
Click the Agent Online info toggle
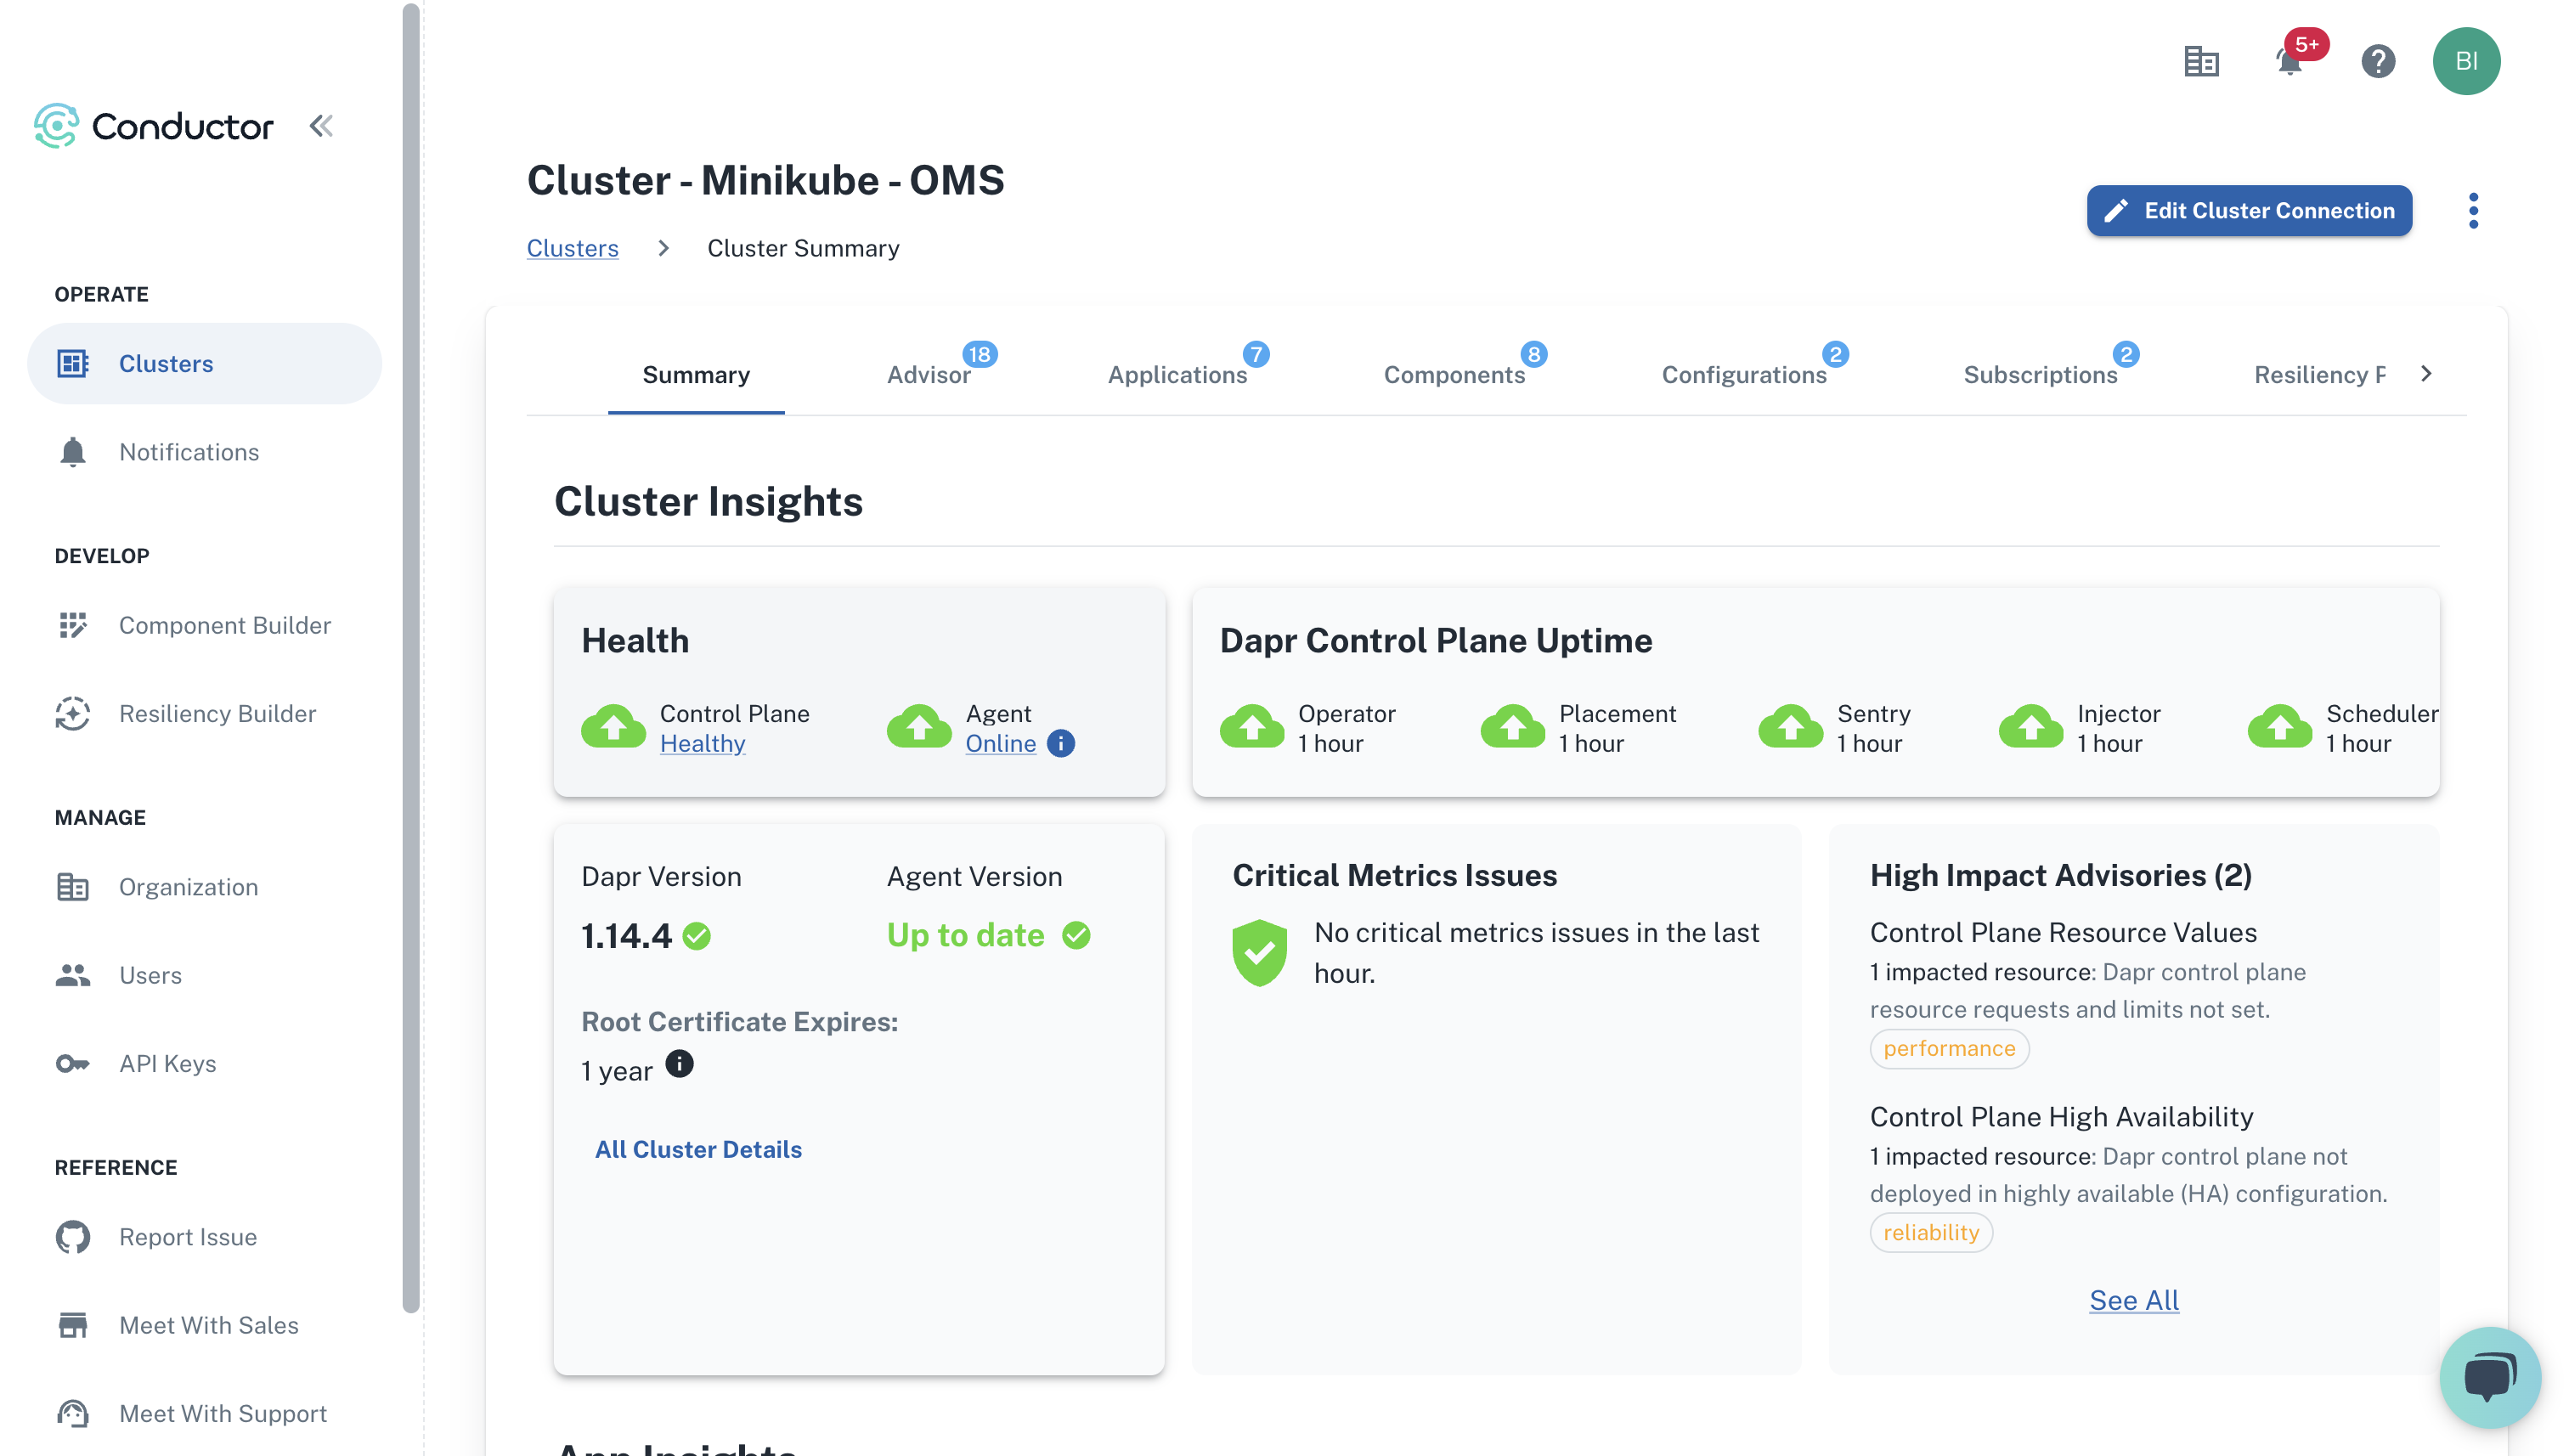pos(1059,743)
